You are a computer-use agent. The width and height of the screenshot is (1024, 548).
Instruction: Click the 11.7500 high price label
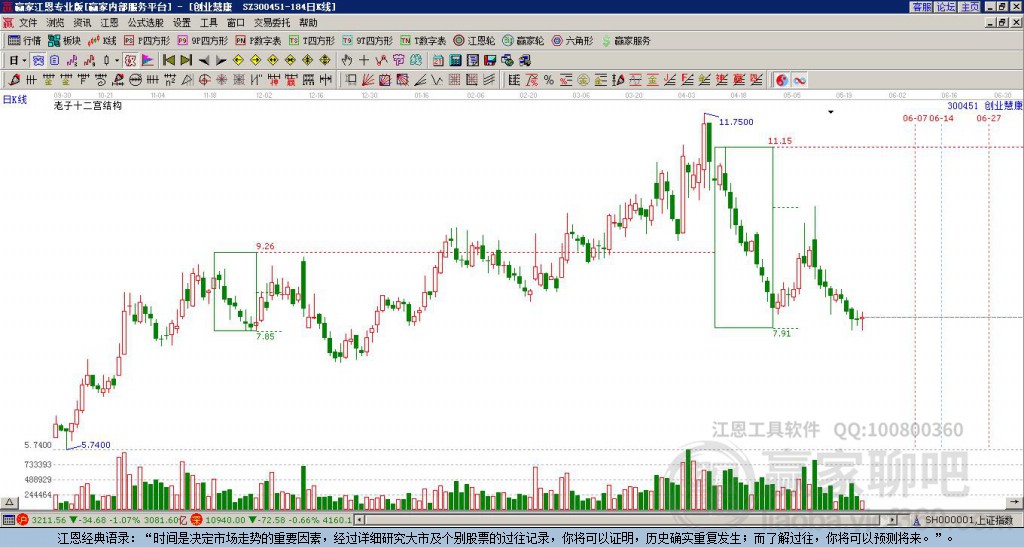pyautogui.click(x=736, y=122)
